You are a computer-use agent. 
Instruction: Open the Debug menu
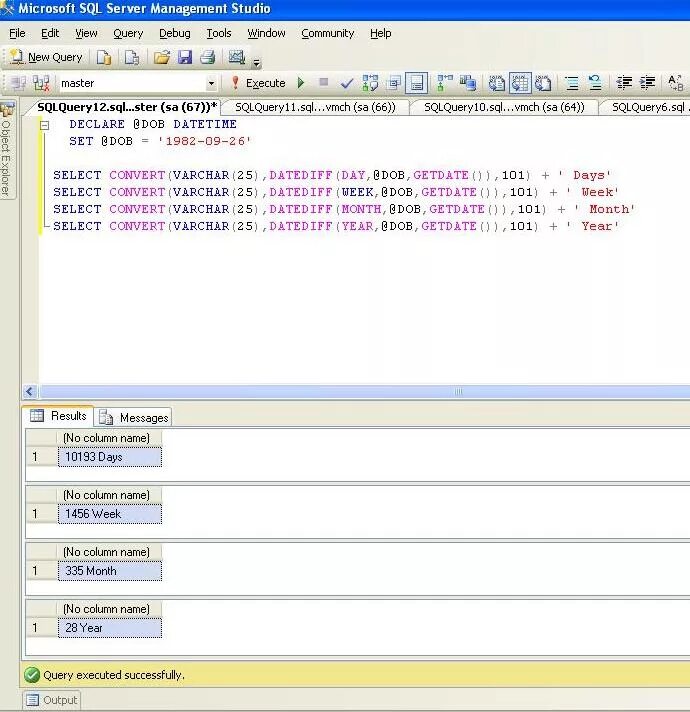[175, 33]
